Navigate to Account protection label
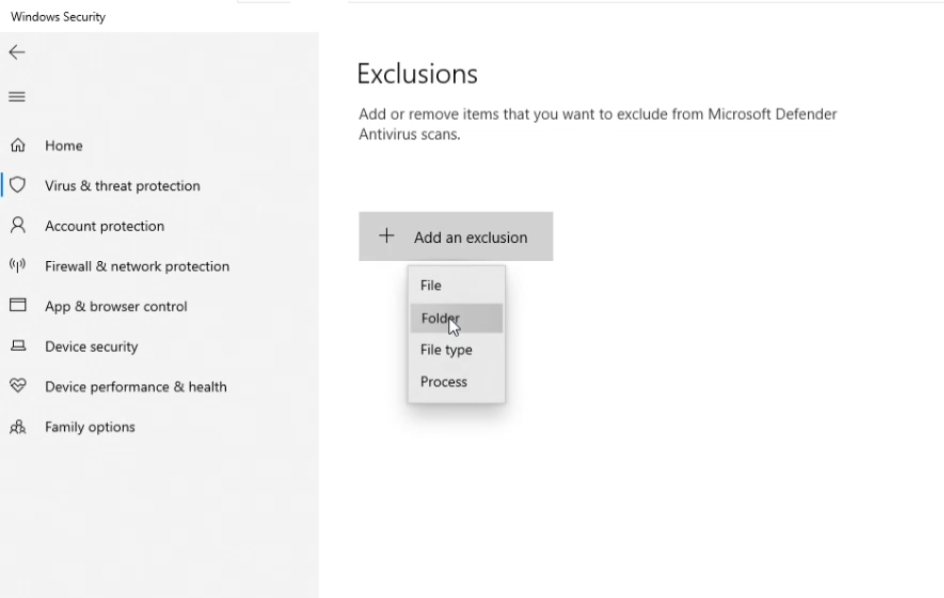Screen dimensions: 944x598 click(x=105, y=226)
